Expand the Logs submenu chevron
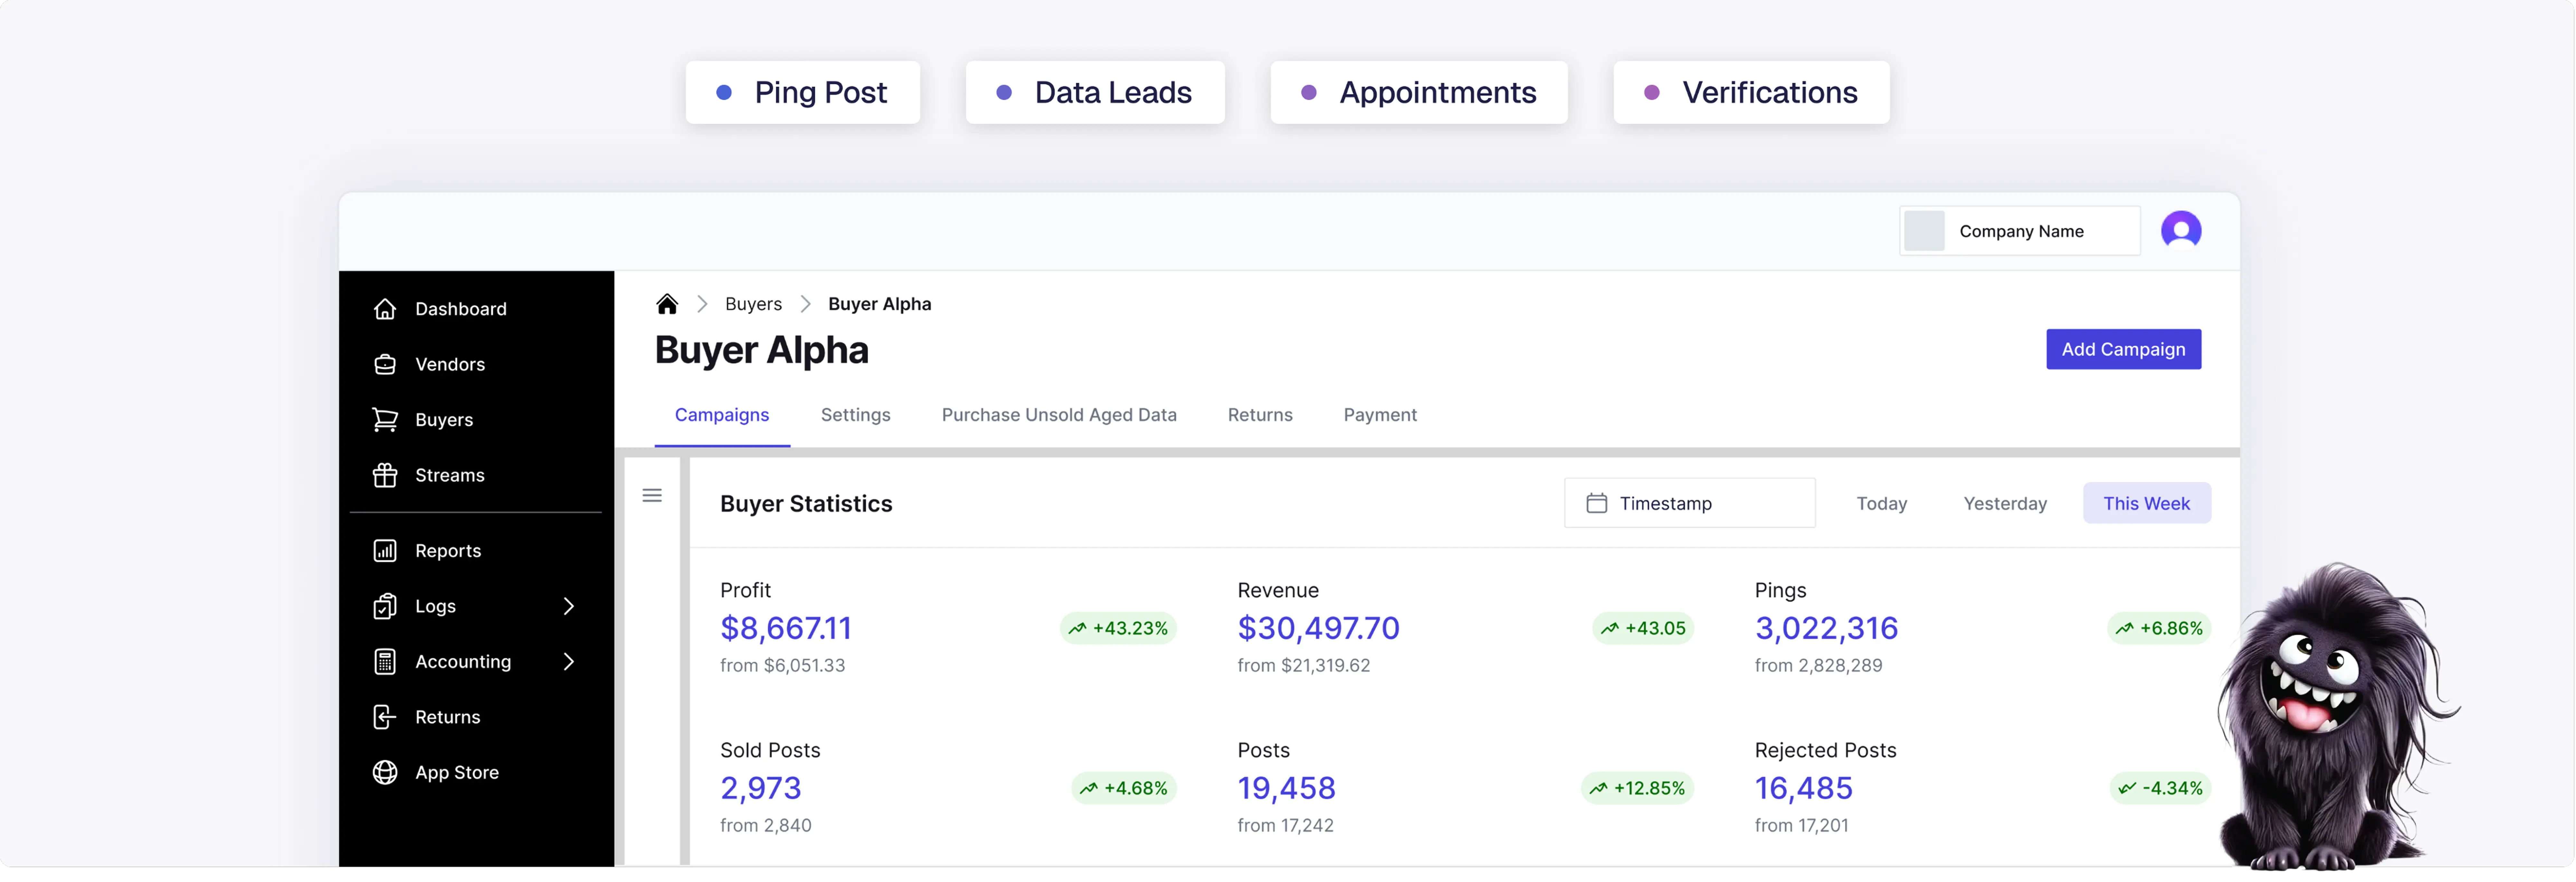The height and width of the screenshot is (882, 2576). (568, 606)
